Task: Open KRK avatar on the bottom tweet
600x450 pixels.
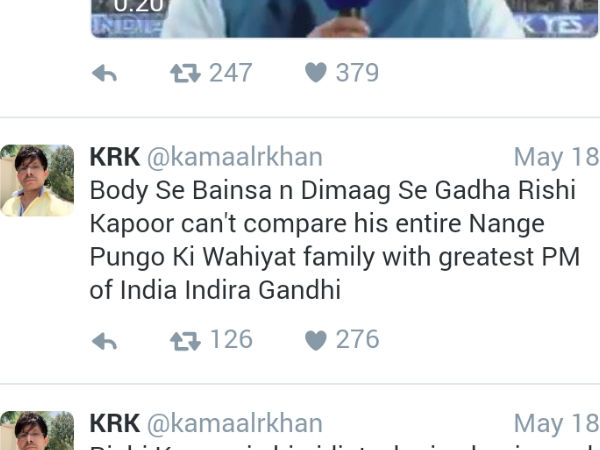Action: tap(37, 430)
